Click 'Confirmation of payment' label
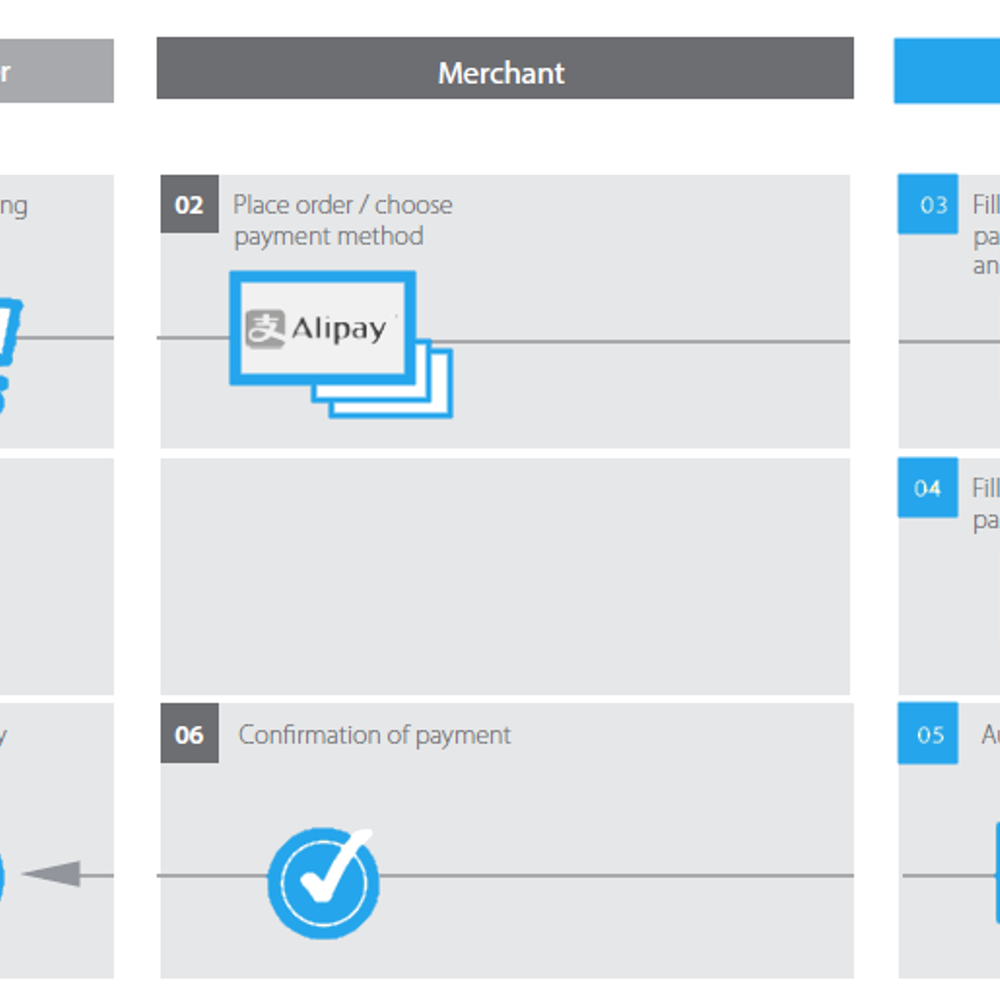This screenshot has width=1000, height=1000. click(374, 735)
